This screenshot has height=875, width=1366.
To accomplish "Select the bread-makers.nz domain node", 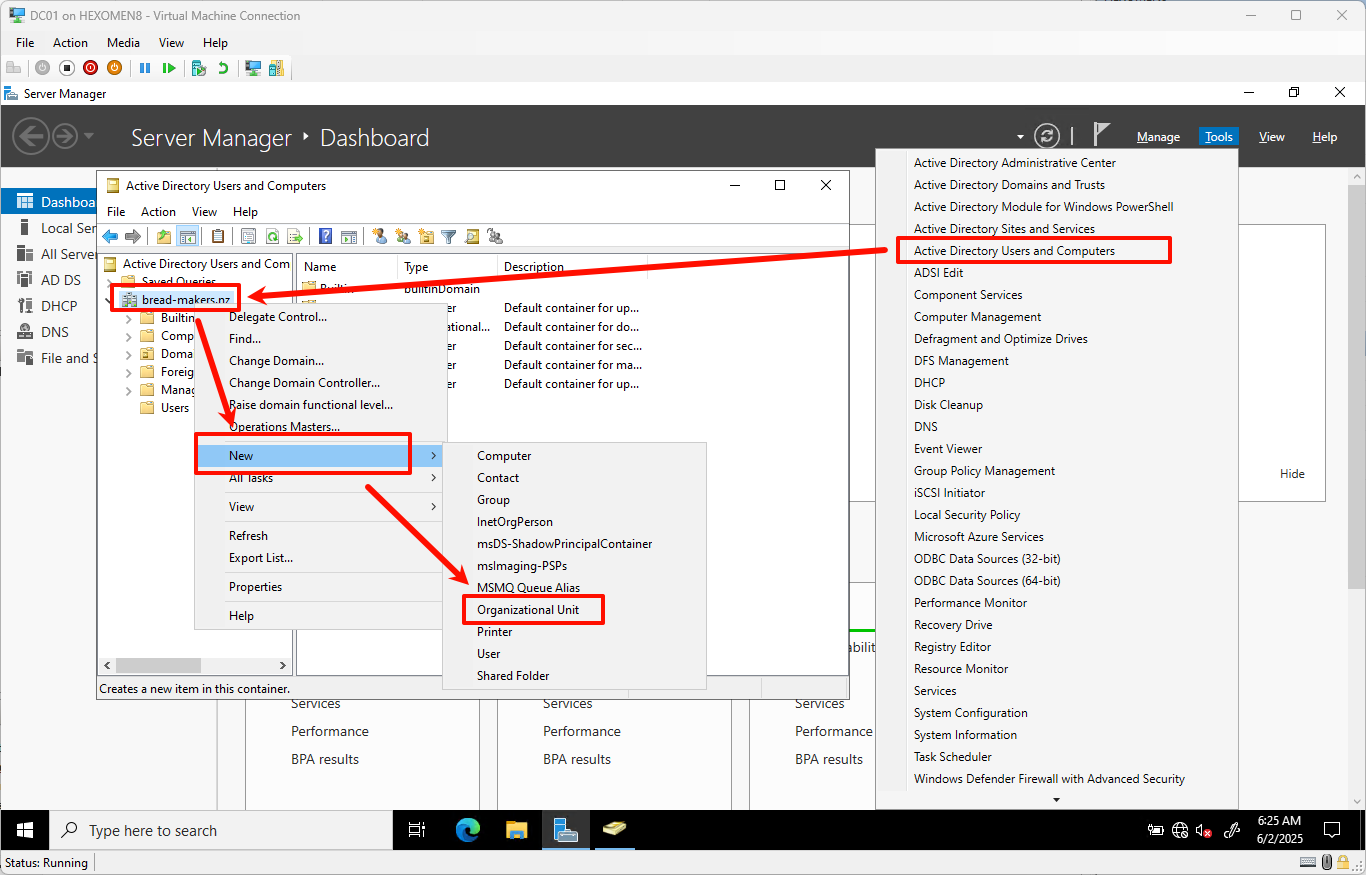I will (x=186, y=300).
